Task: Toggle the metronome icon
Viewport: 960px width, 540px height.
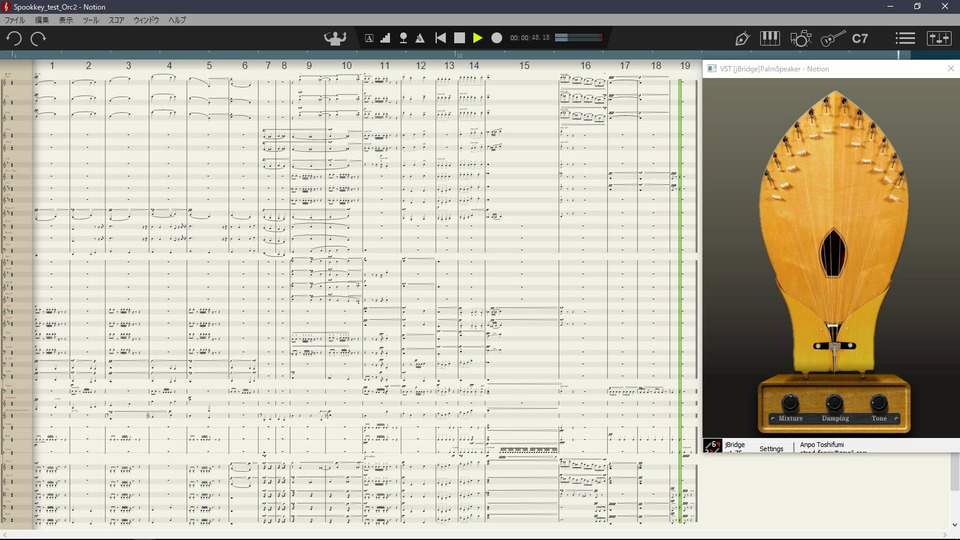Action: pyautogui.click(x=420, y=38)
